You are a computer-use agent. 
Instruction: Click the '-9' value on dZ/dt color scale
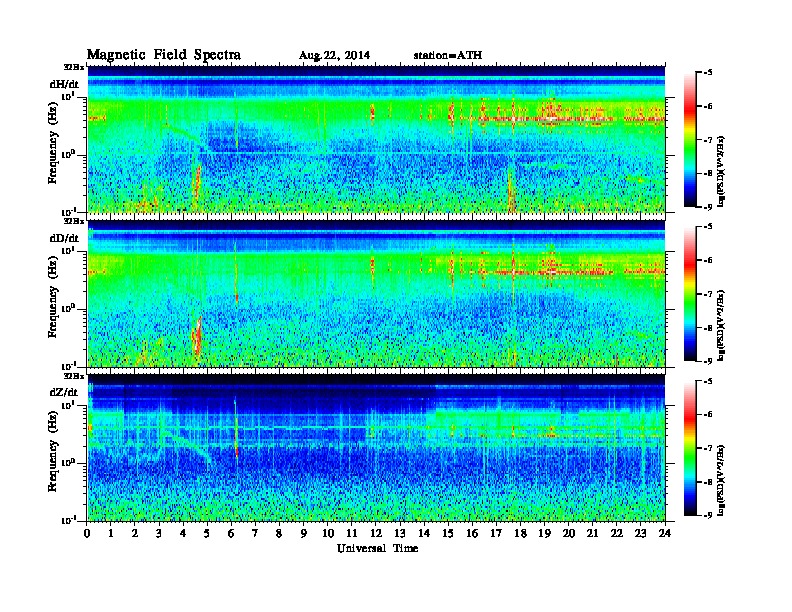tap(708, 515)
